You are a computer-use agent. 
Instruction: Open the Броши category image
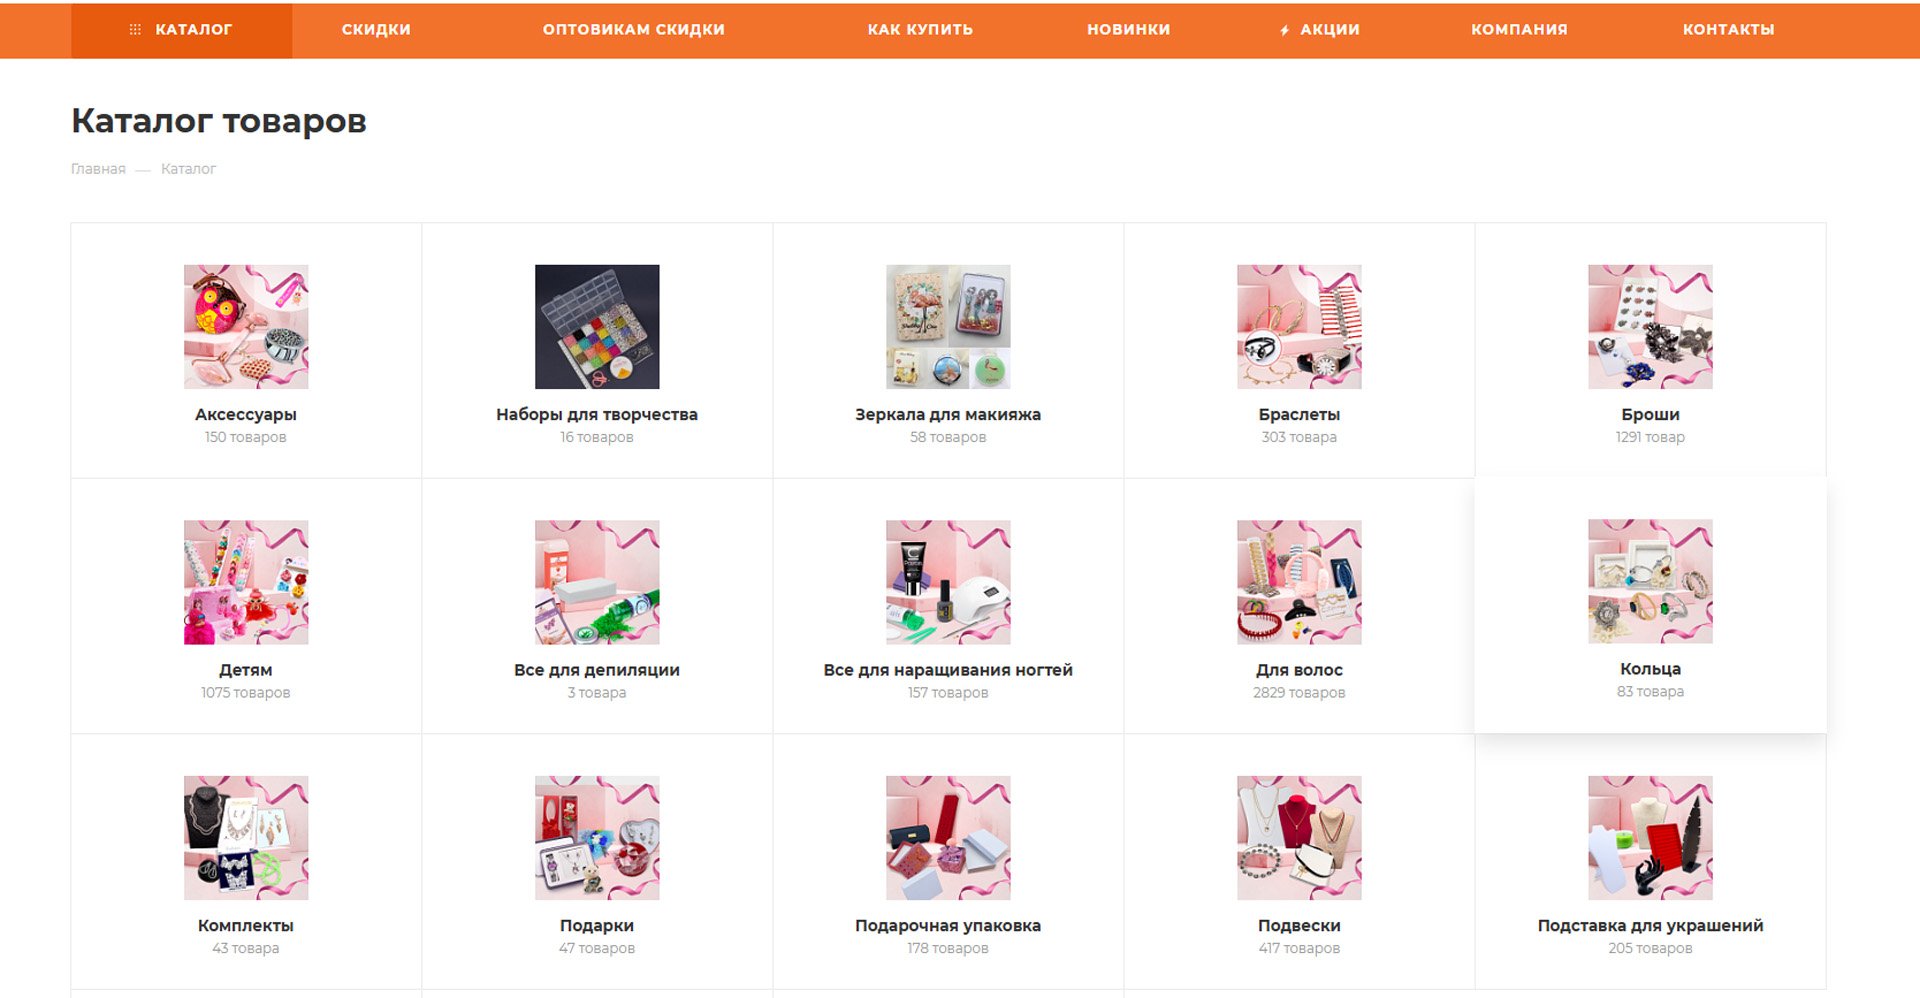[x=1650, y=327]
